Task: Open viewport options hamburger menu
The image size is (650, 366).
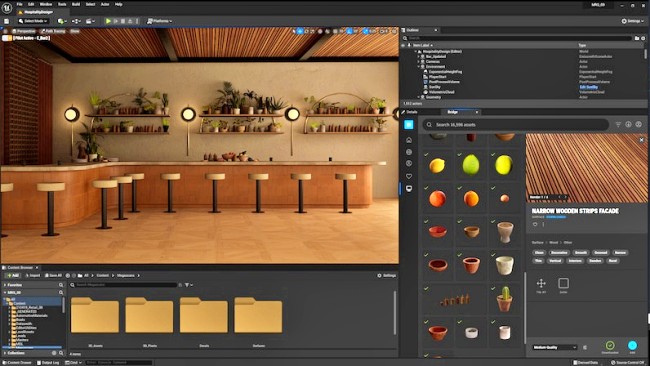Action: (5, 31)
